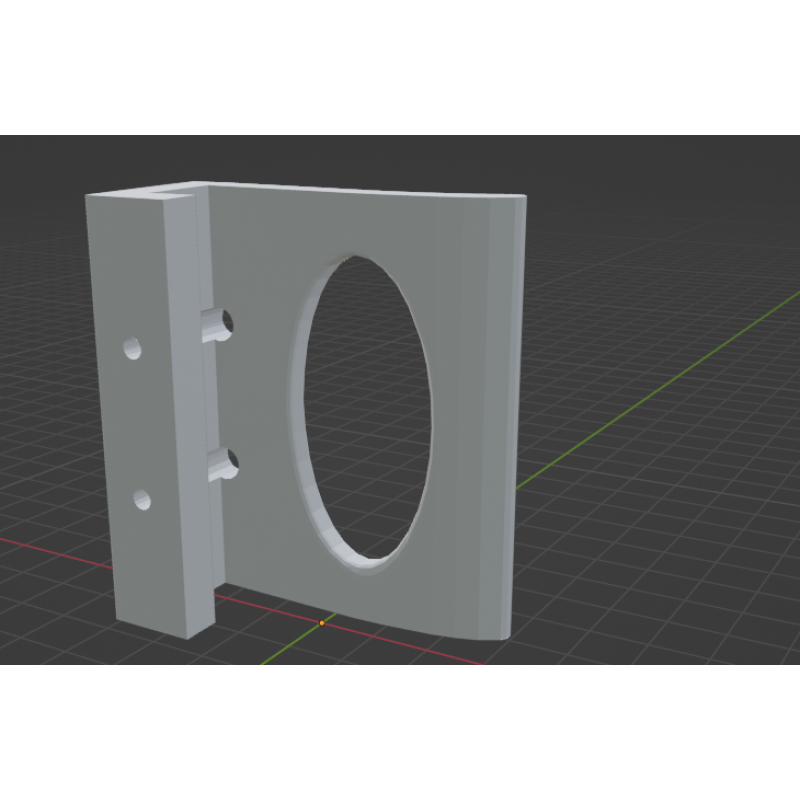800x800 pixels.
Task: Click the lower cylindrical peg on the plate
Action: [x=220, y=464]
